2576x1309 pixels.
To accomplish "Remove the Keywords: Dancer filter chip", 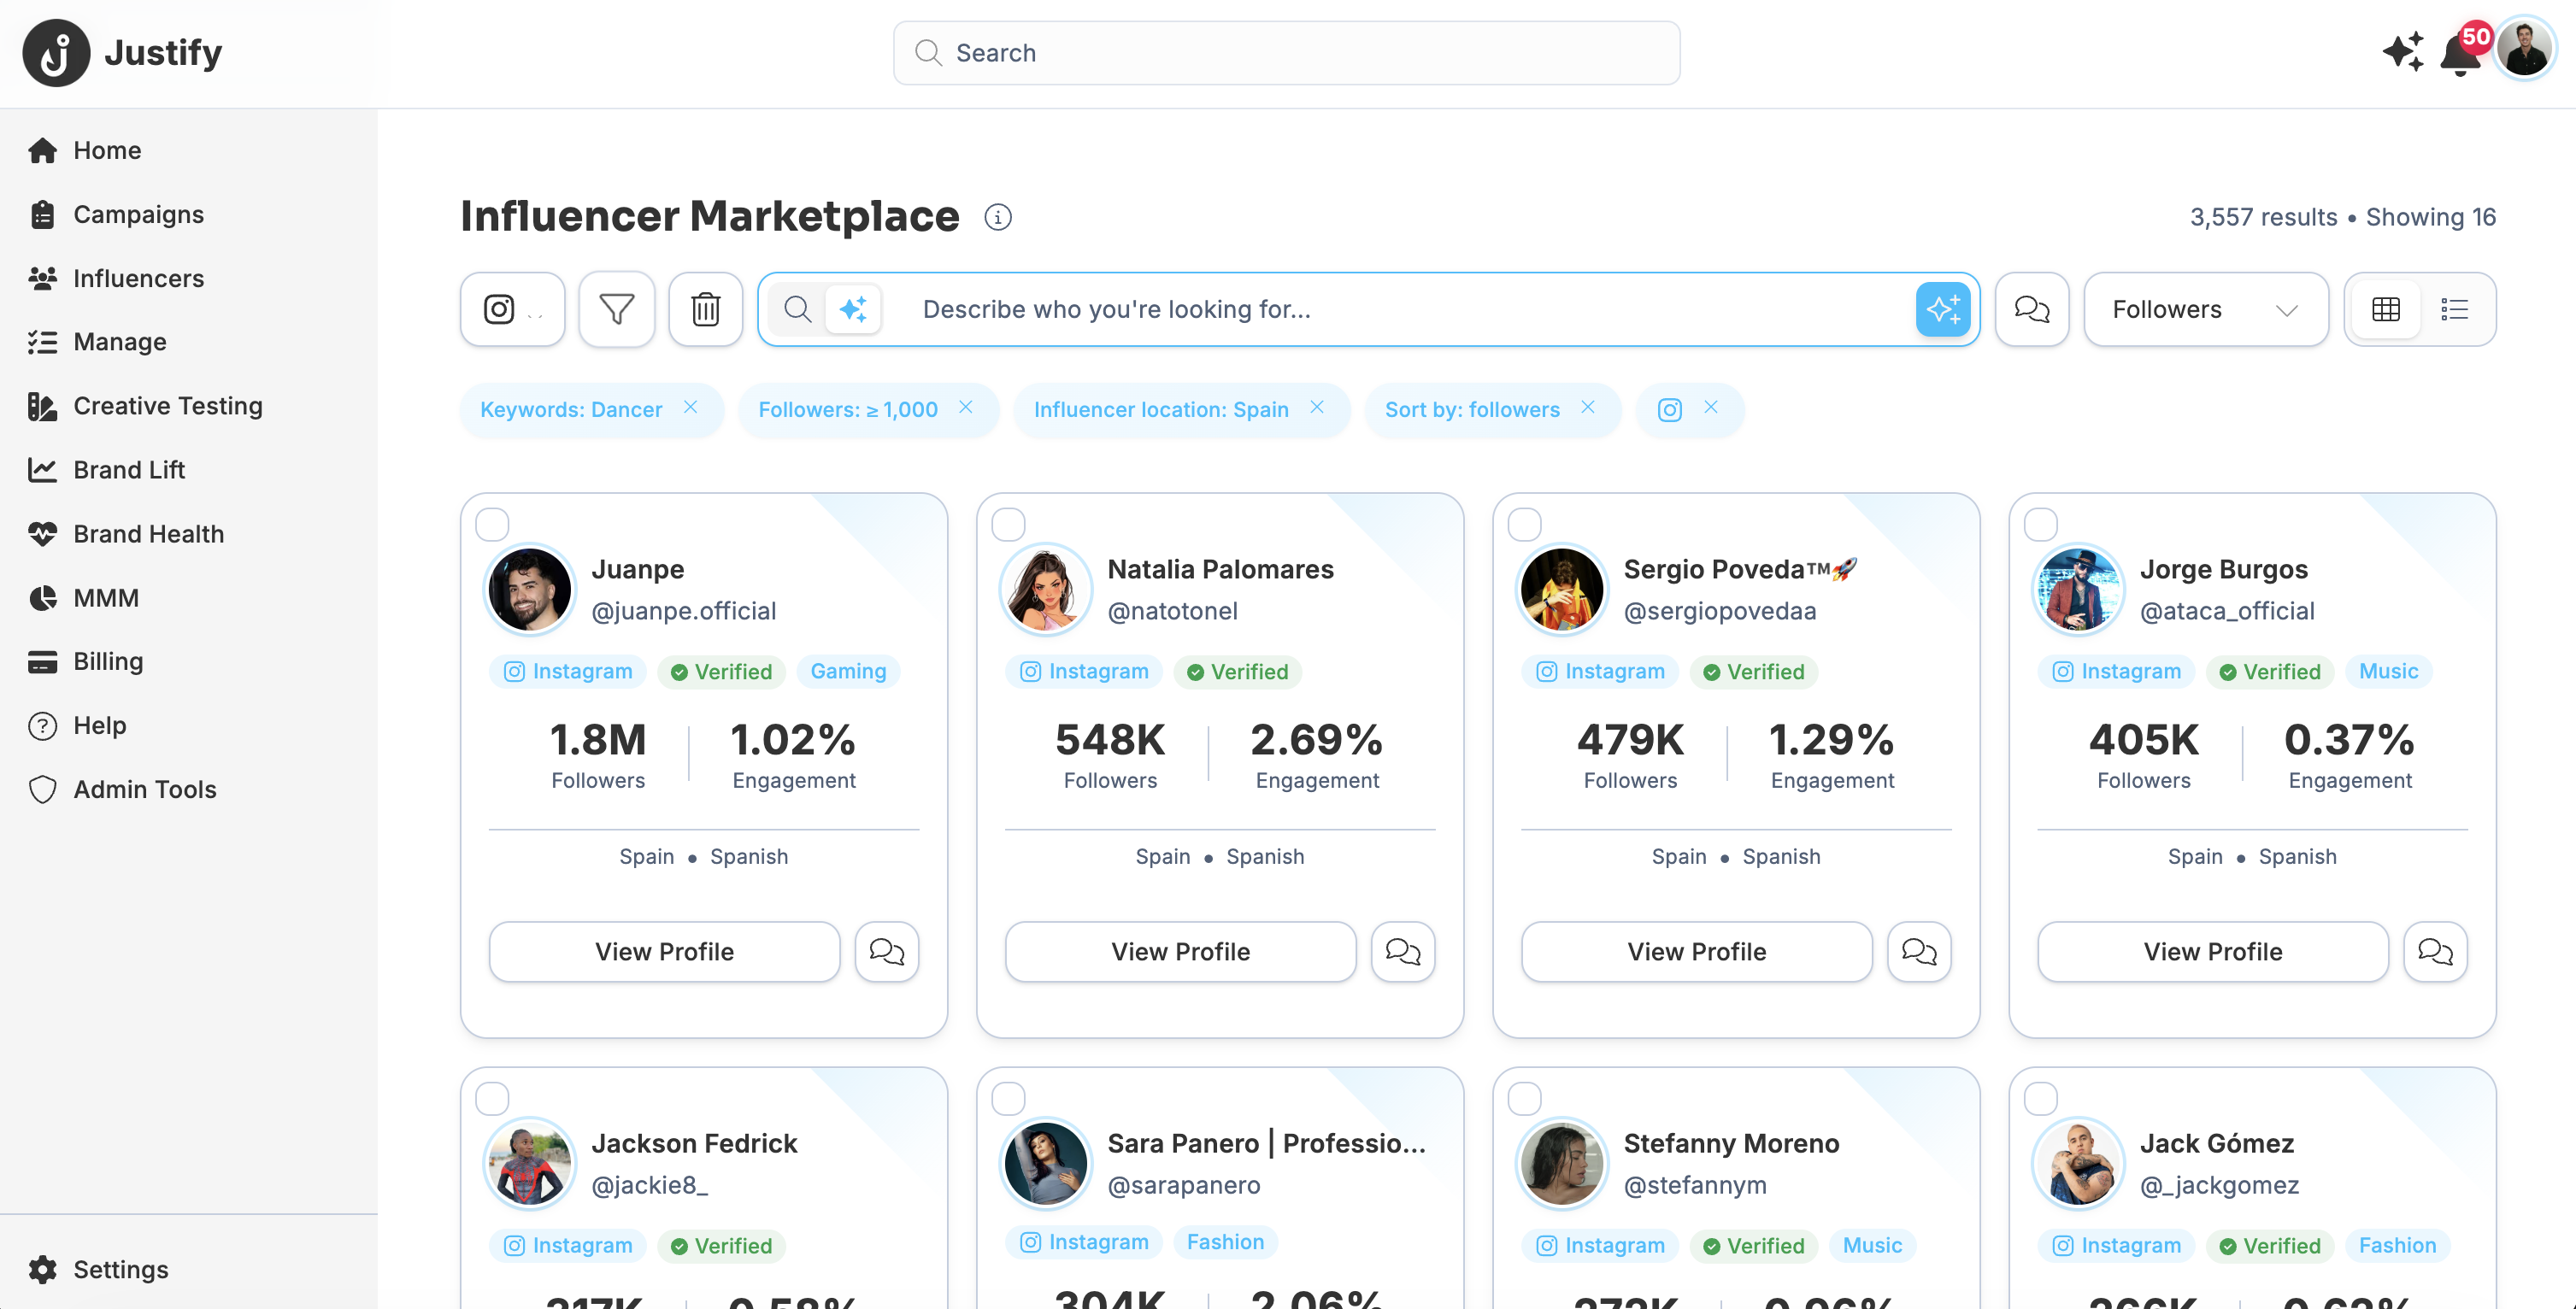I will coord(690,408).
